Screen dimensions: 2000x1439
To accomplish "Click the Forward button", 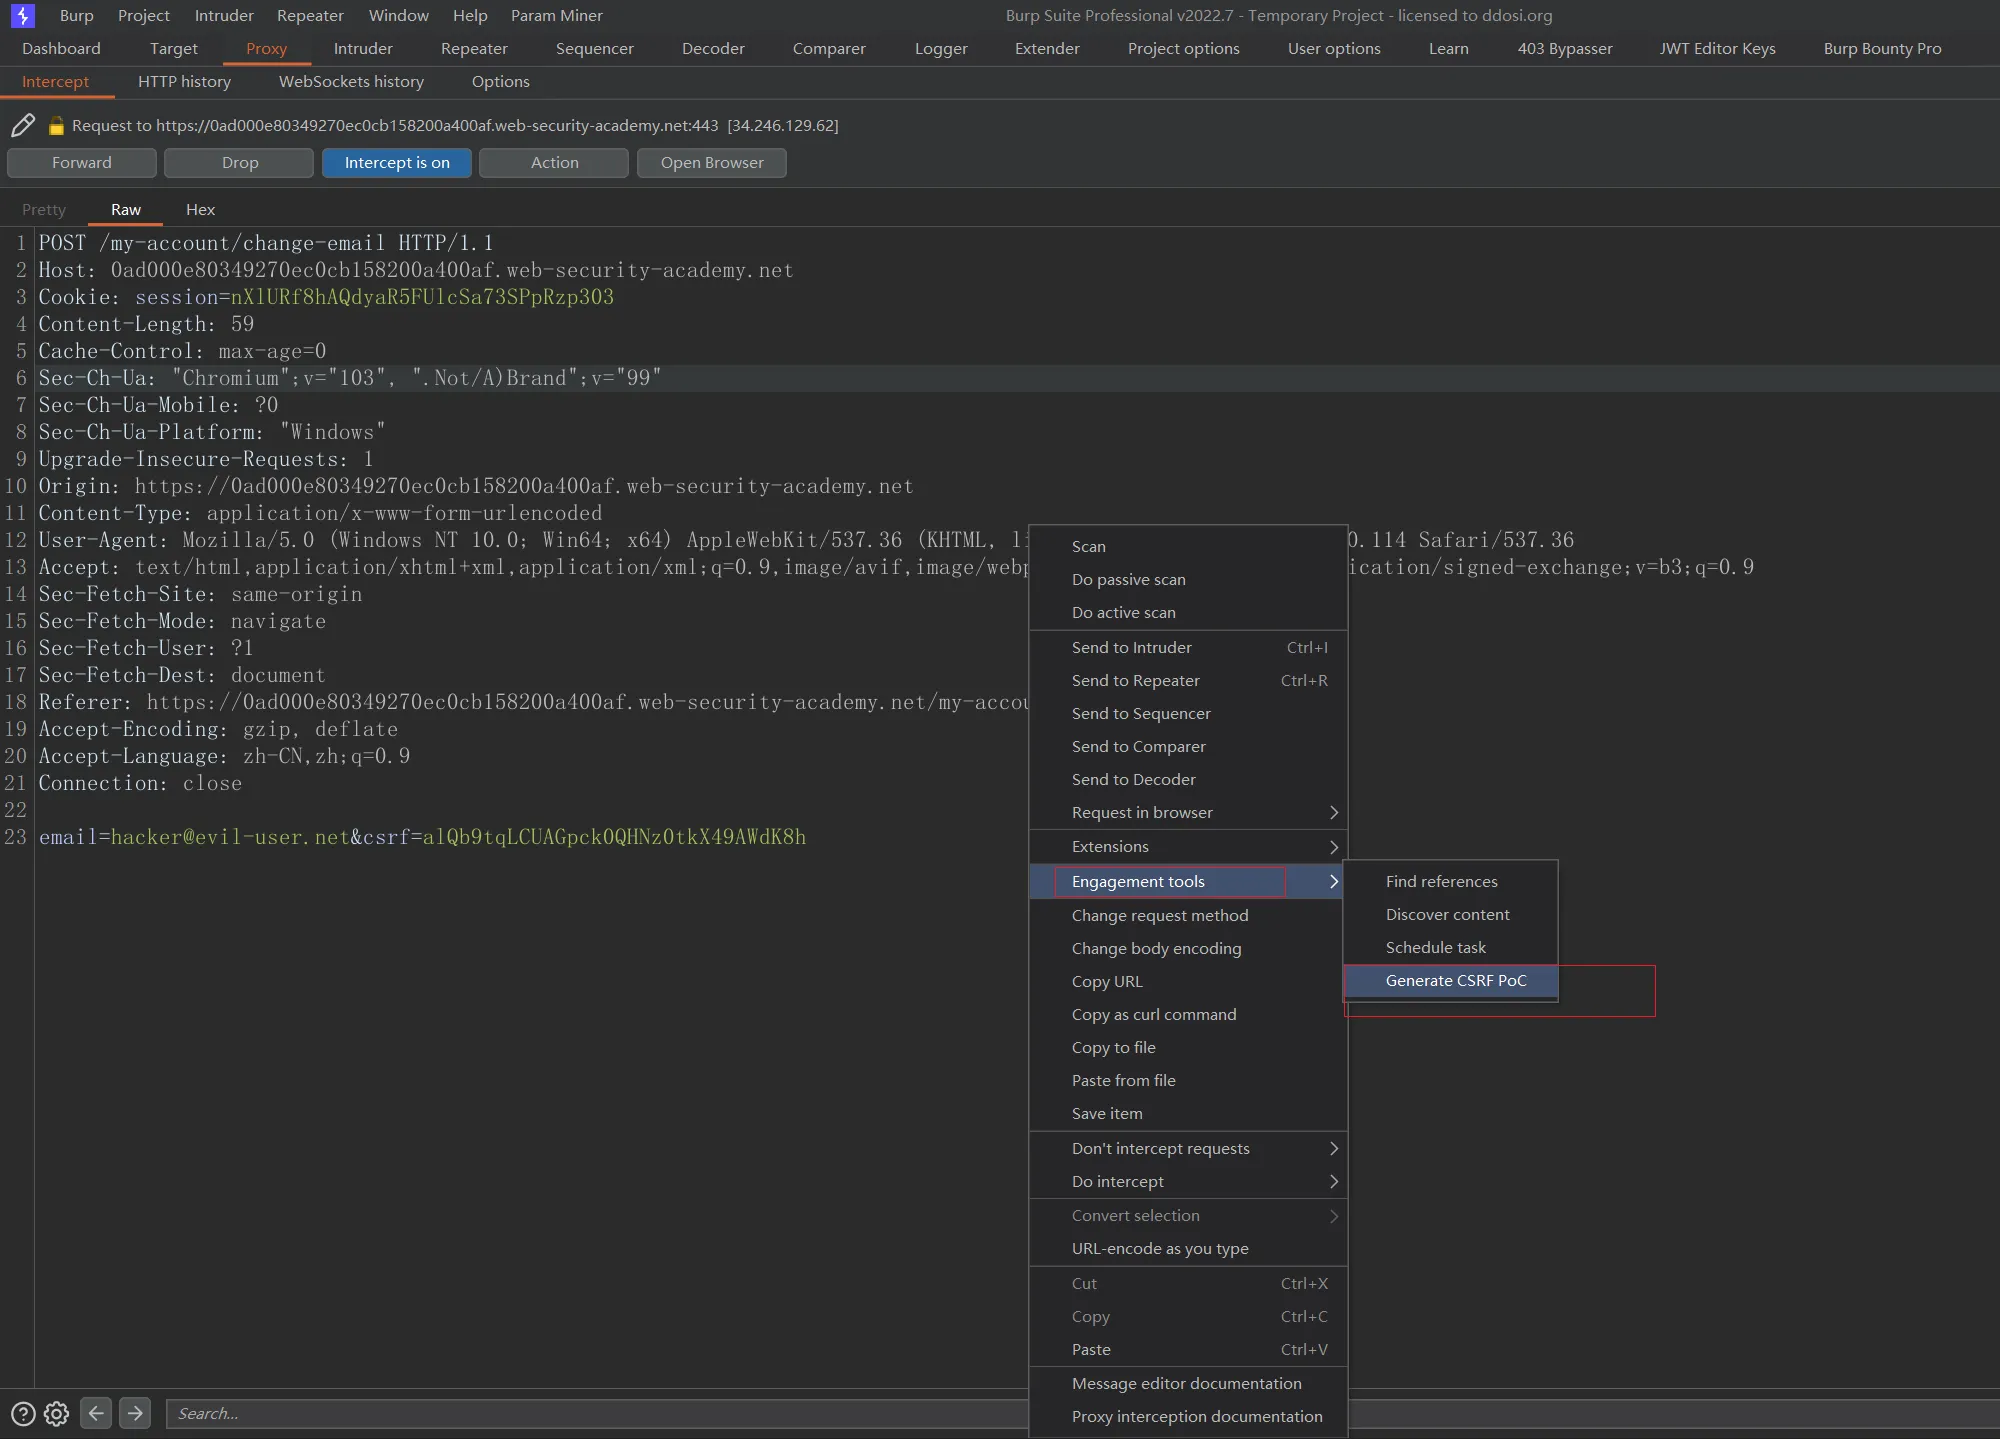I will point(82,163).
